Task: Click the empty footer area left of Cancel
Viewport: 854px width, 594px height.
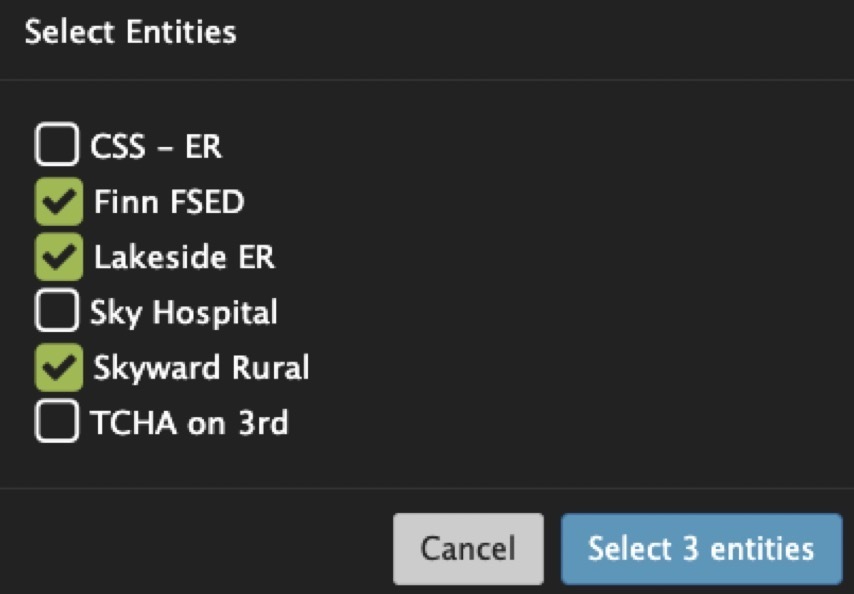Action: click(x=200, y=545)
